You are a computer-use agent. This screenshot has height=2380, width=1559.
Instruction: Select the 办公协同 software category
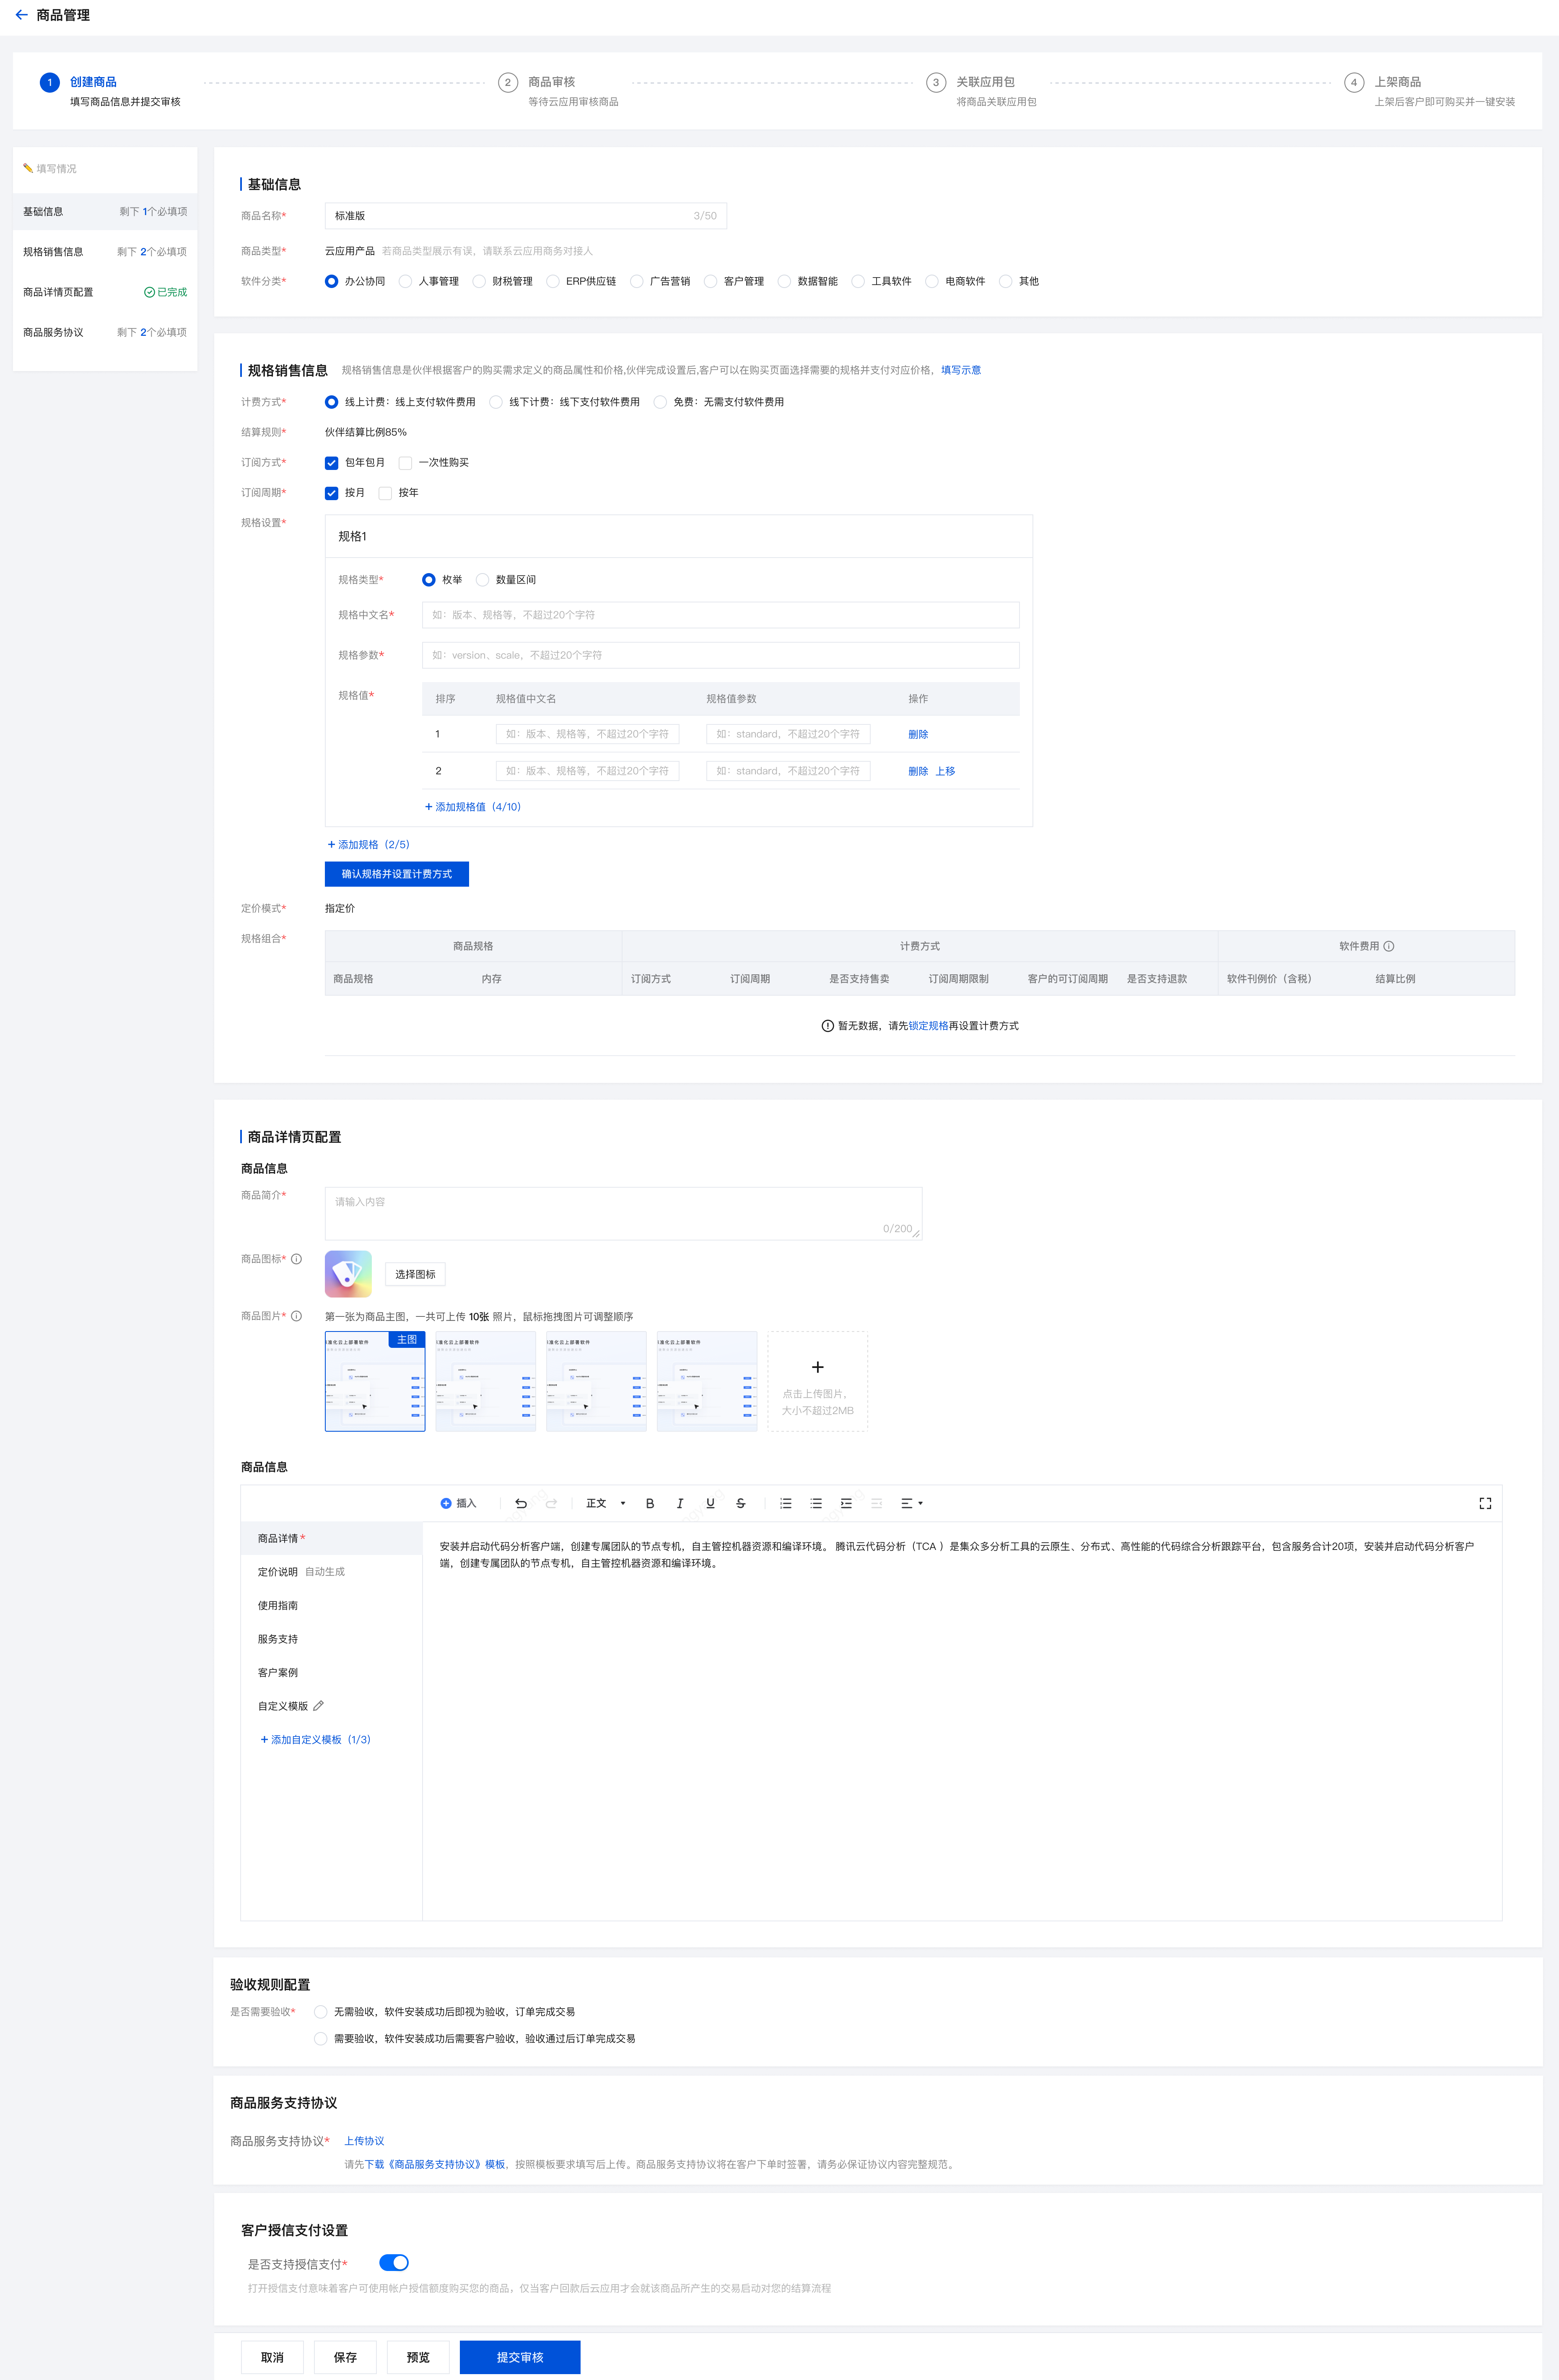pyautogui.click(x=331, y=281)
